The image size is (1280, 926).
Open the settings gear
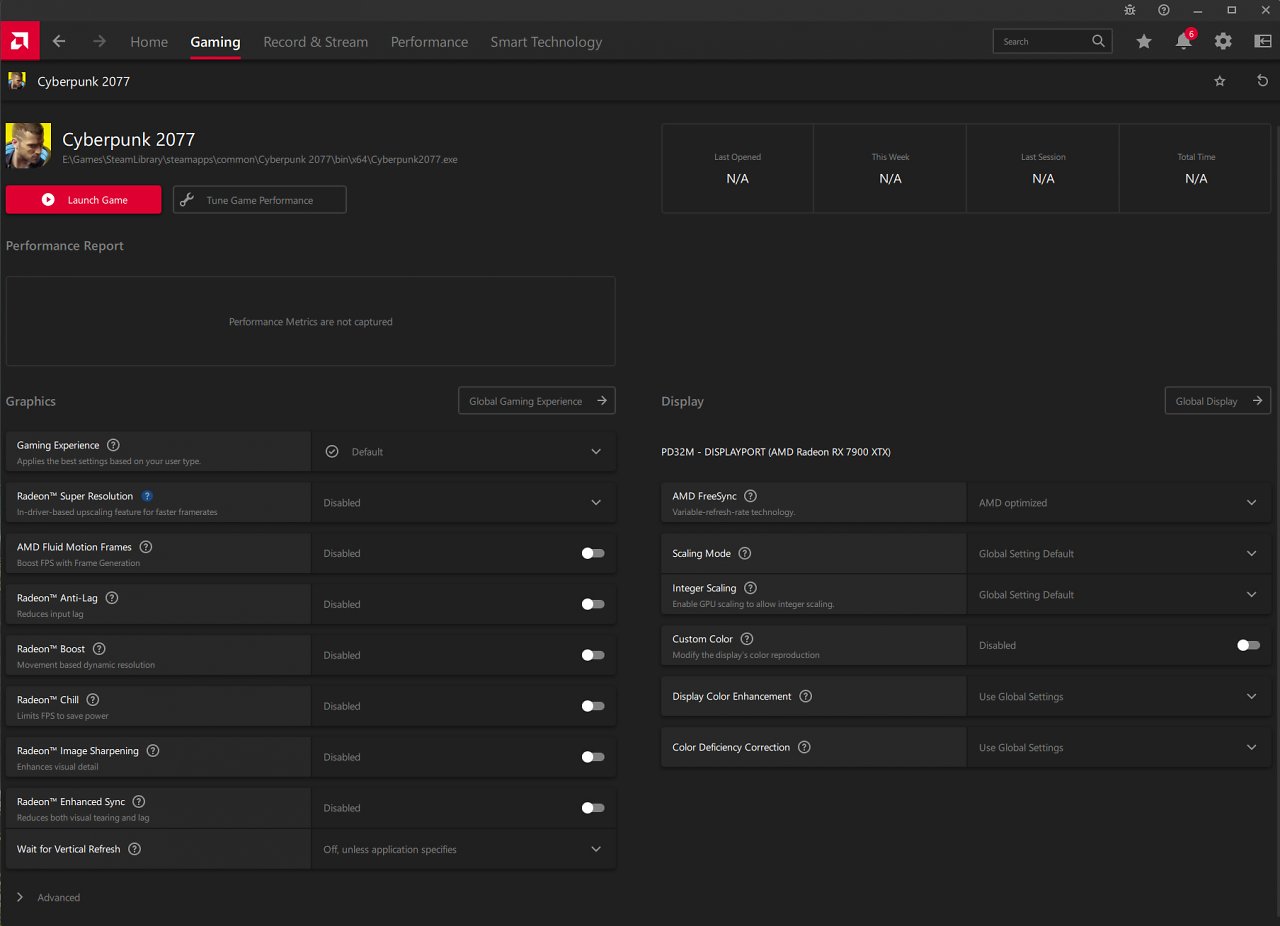coord(1223,41)
